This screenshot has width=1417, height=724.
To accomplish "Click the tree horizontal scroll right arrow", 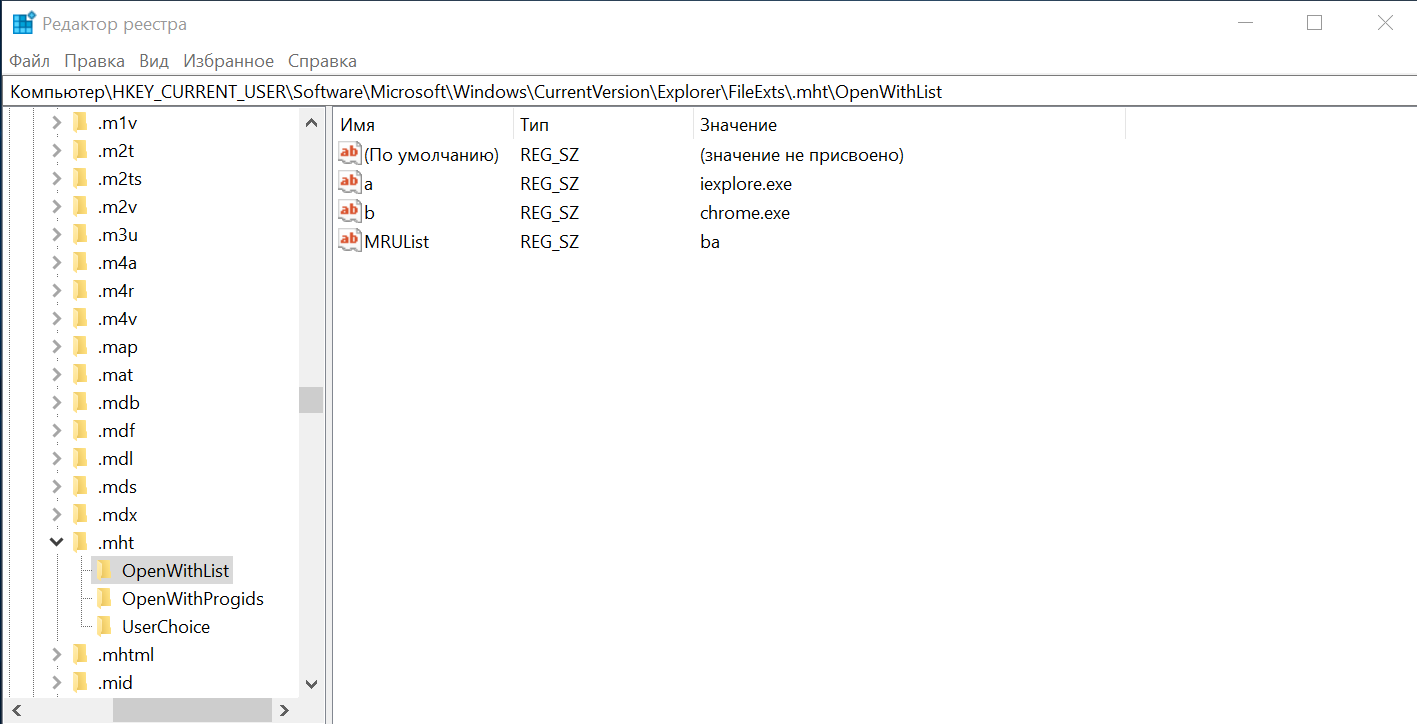I will click(284, 710).
